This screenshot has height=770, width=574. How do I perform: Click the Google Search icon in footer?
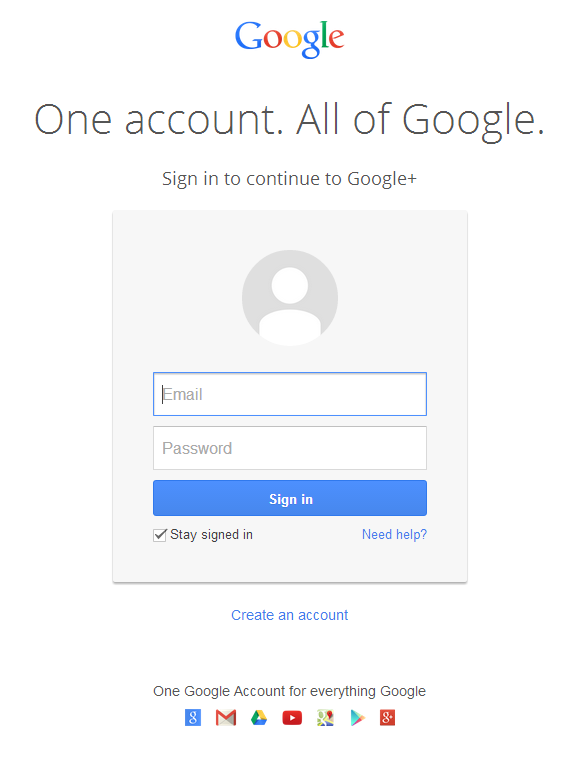(x=192, y=717)
